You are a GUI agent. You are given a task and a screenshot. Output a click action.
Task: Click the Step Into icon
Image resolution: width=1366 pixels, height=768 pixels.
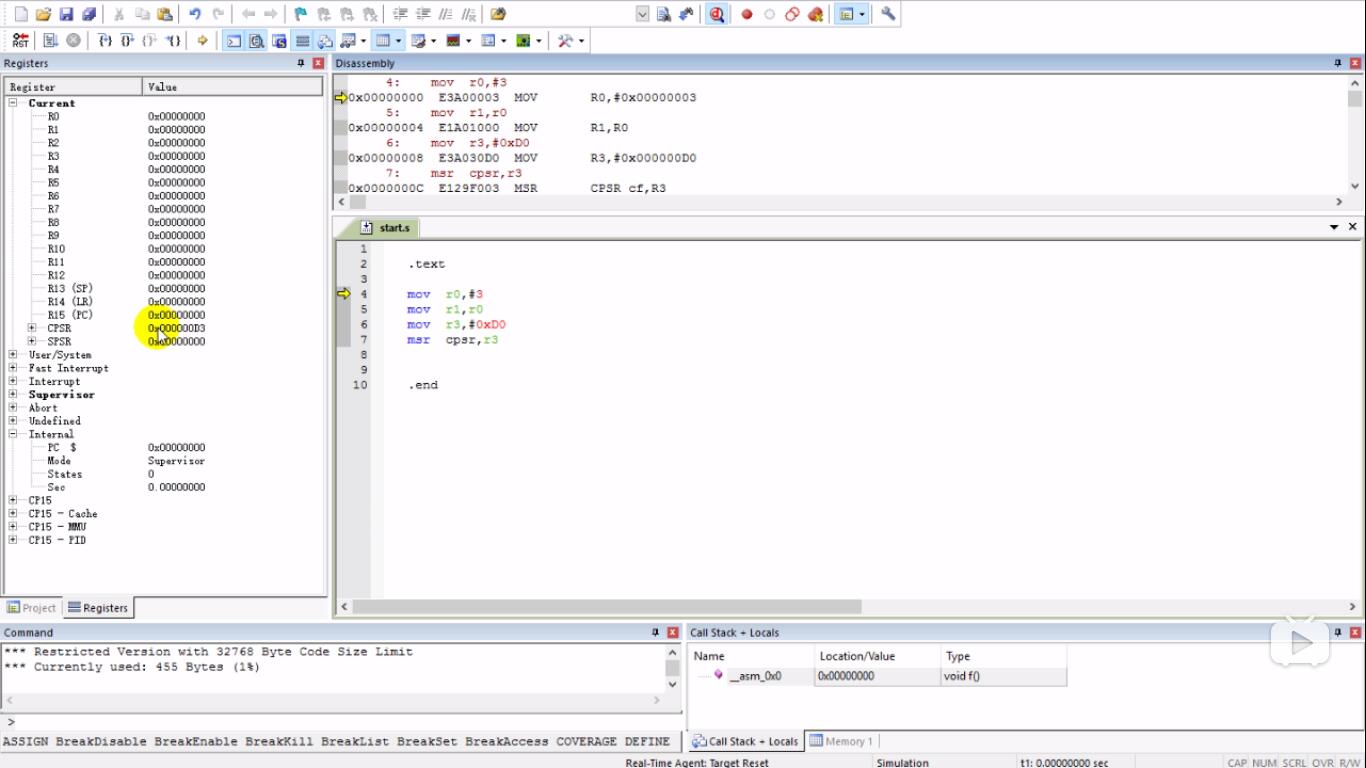104,41
